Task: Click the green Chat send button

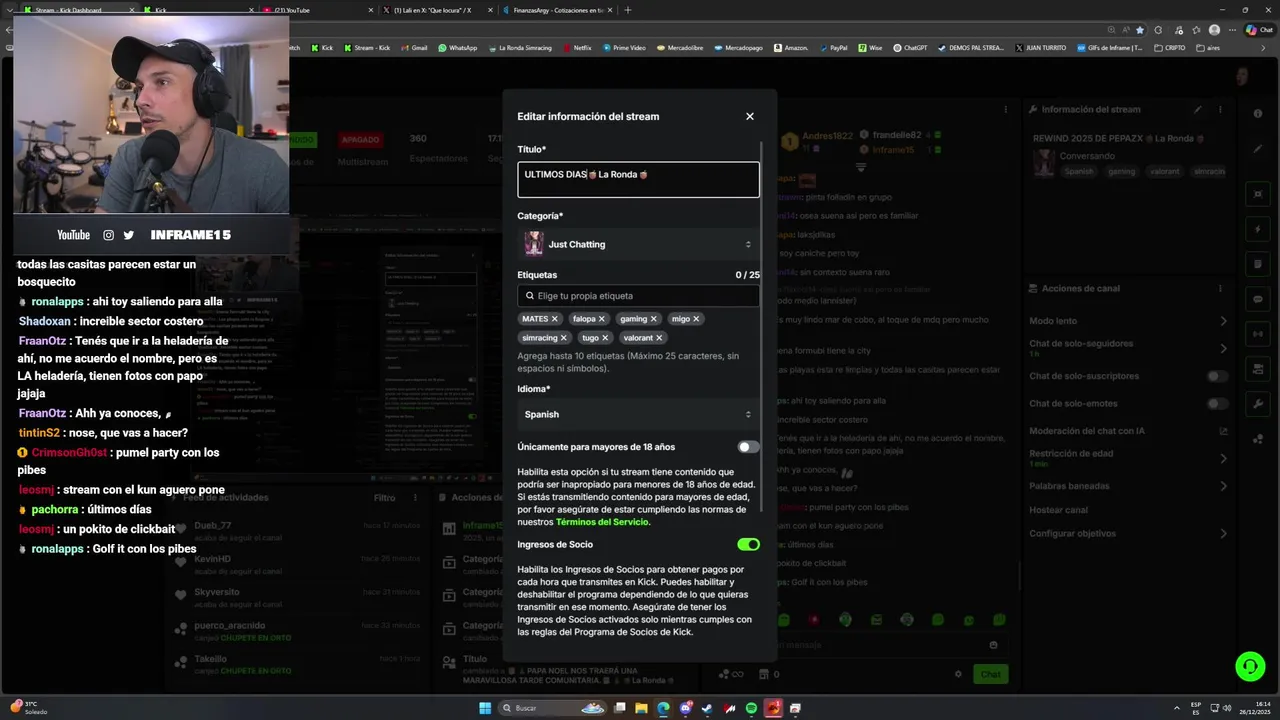Action: click(990, 674)
